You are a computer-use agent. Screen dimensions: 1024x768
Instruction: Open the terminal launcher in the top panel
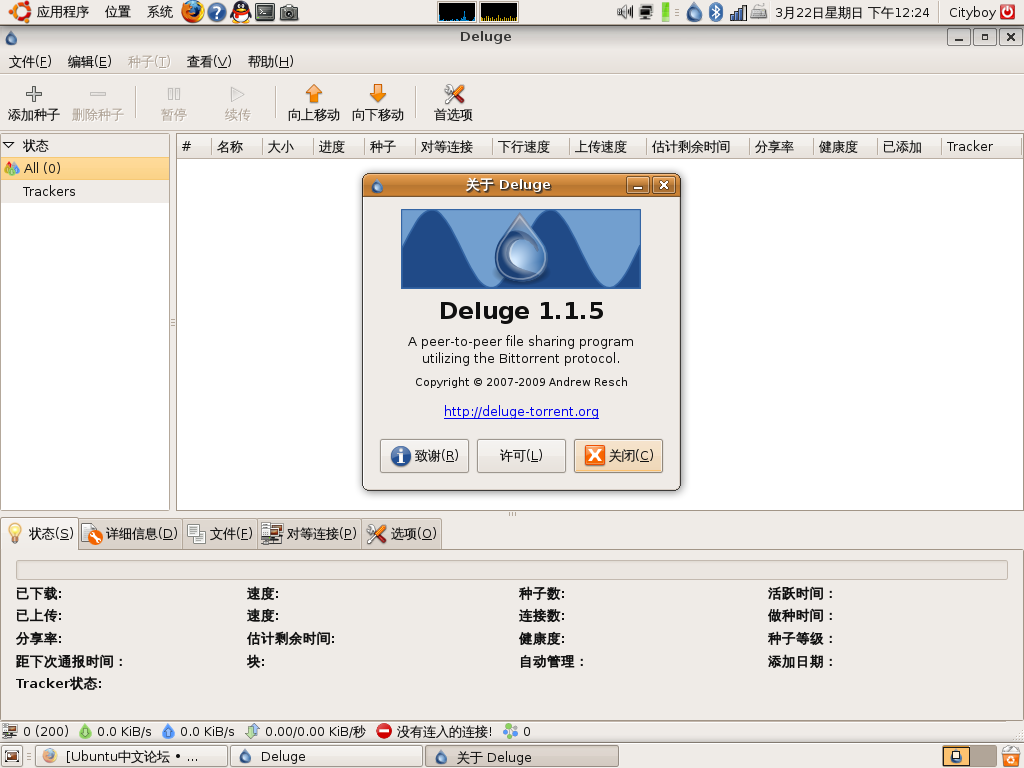point(265,12)
